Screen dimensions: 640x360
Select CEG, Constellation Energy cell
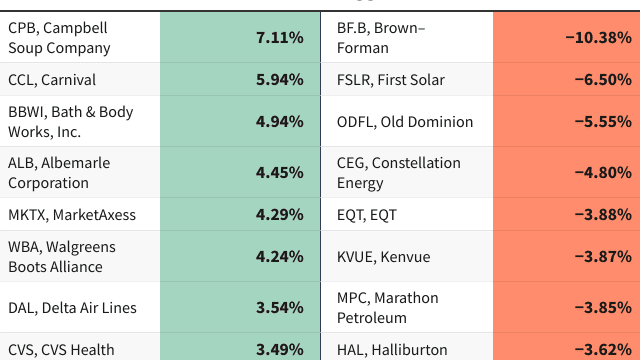point(407,173)
